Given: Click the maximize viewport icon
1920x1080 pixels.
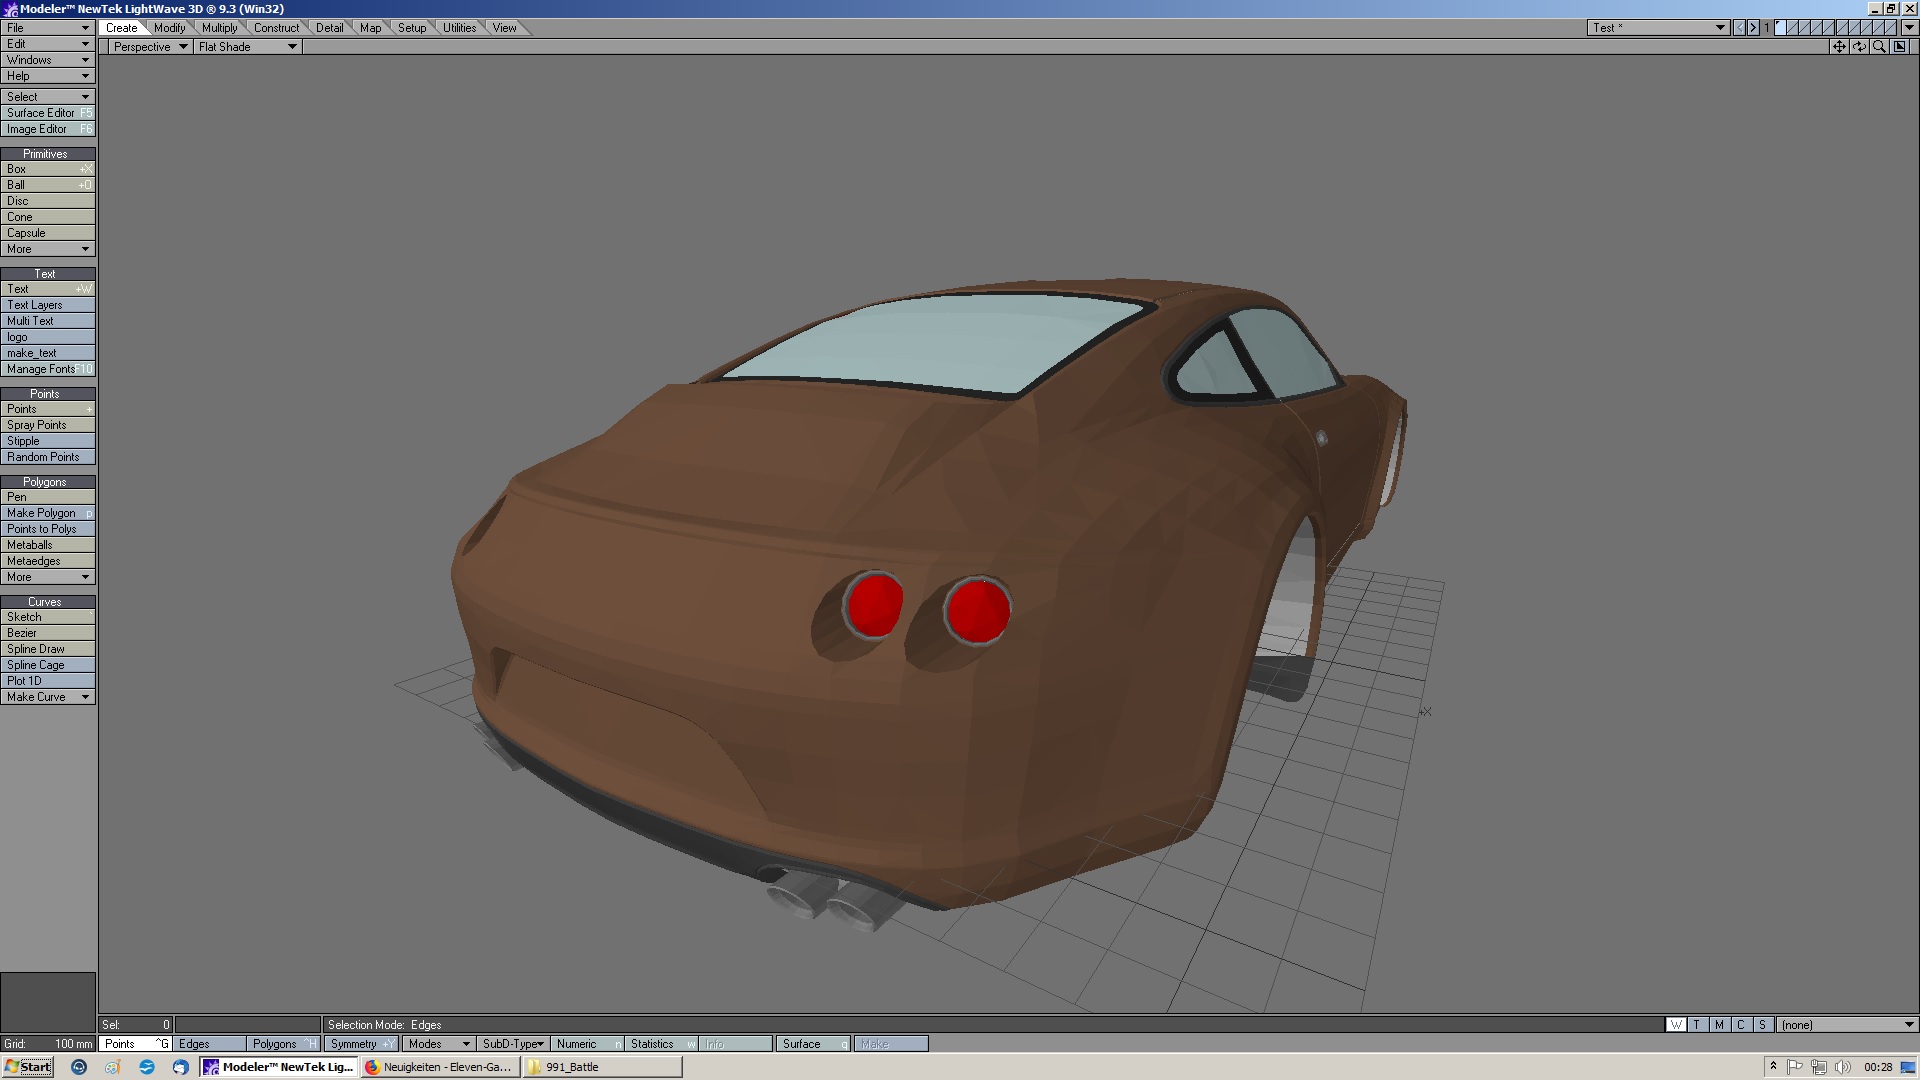Looking at the screenshot, I should 1900,47.
